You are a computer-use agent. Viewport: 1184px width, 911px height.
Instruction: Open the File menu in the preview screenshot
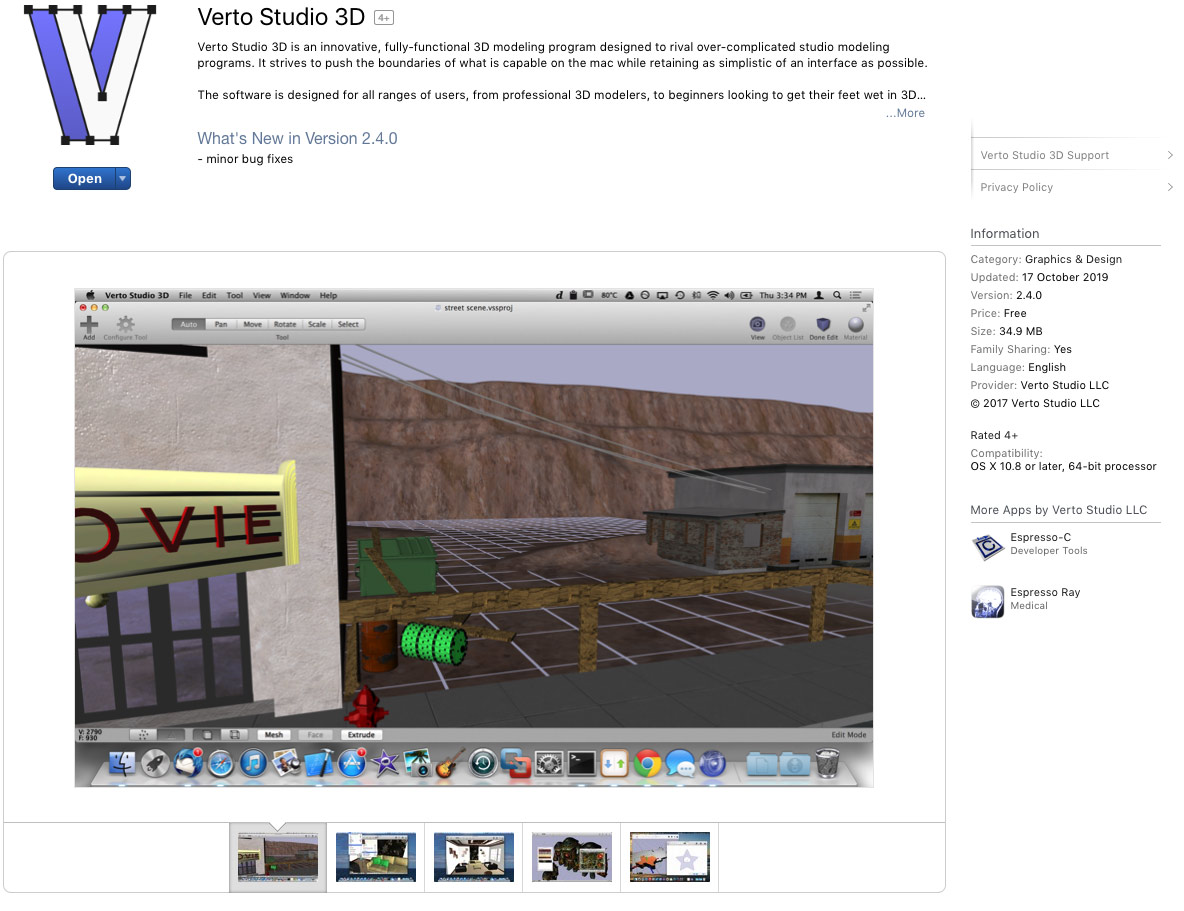tap(185, 295)
